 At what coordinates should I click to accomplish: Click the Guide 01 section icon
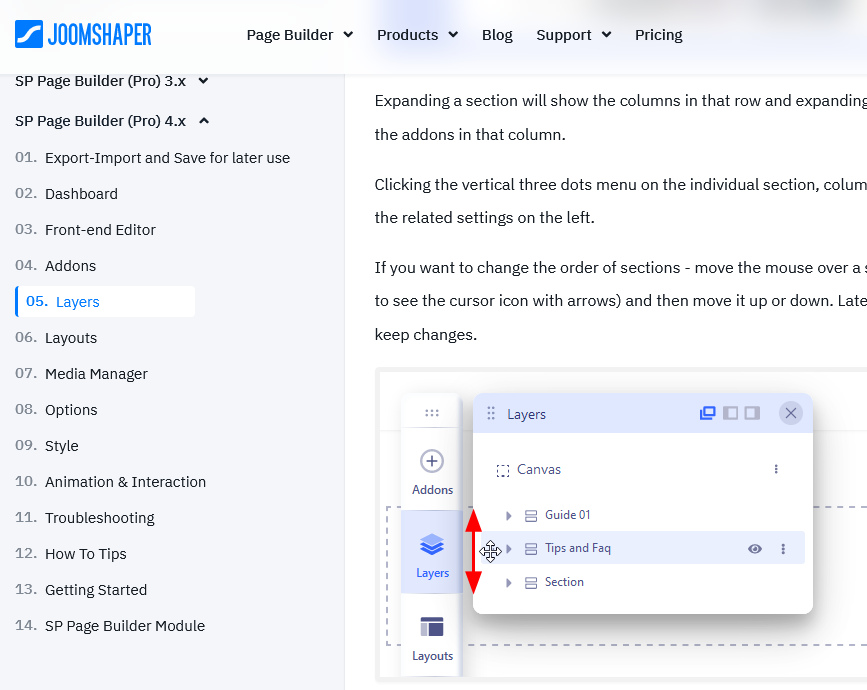[531, 516]
